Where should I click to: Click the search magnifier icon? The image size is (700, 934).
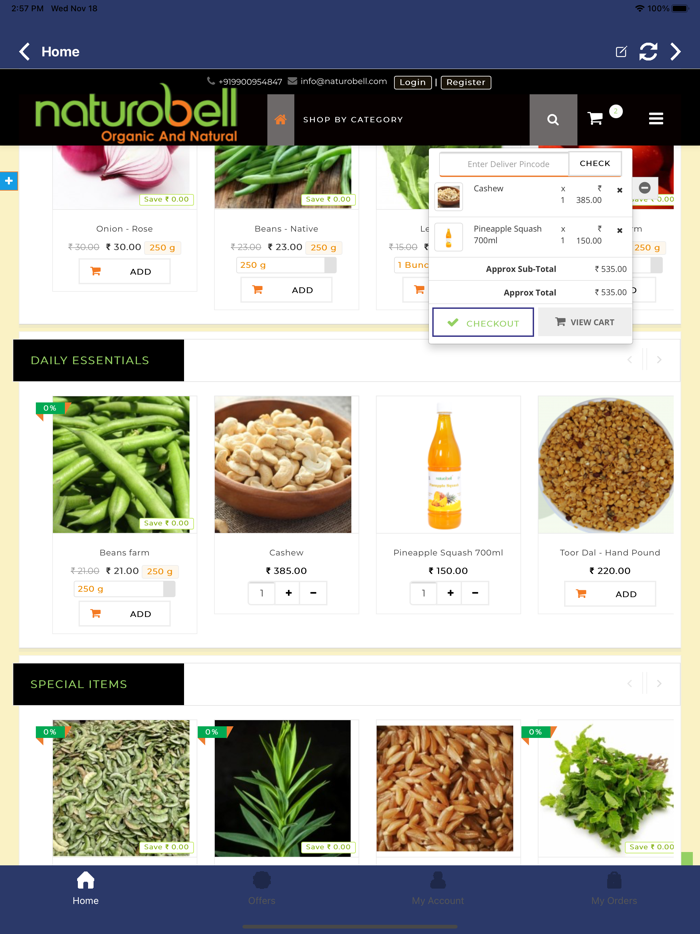point(553,120)
